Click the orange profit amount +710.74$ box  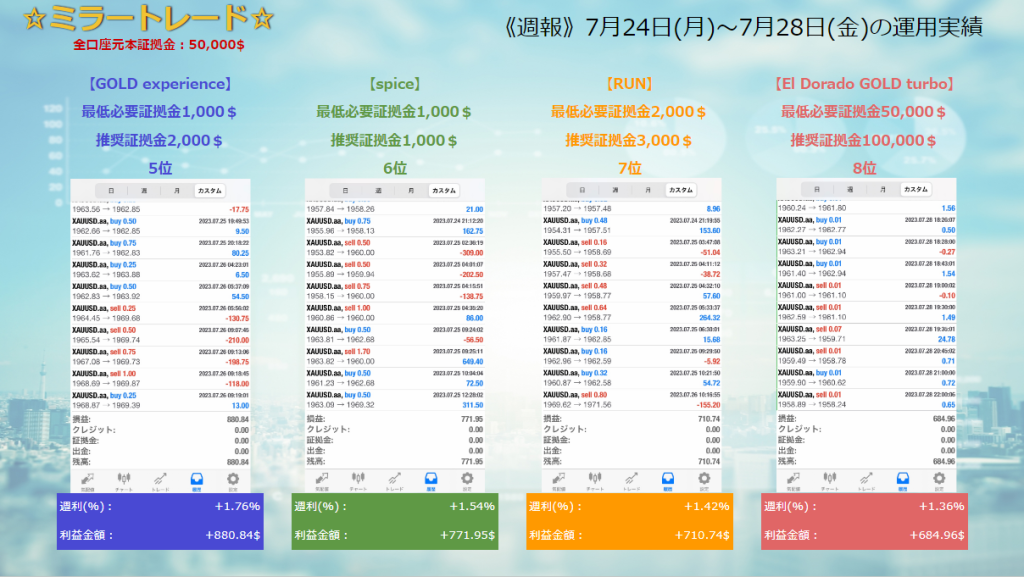click(628, 536)
